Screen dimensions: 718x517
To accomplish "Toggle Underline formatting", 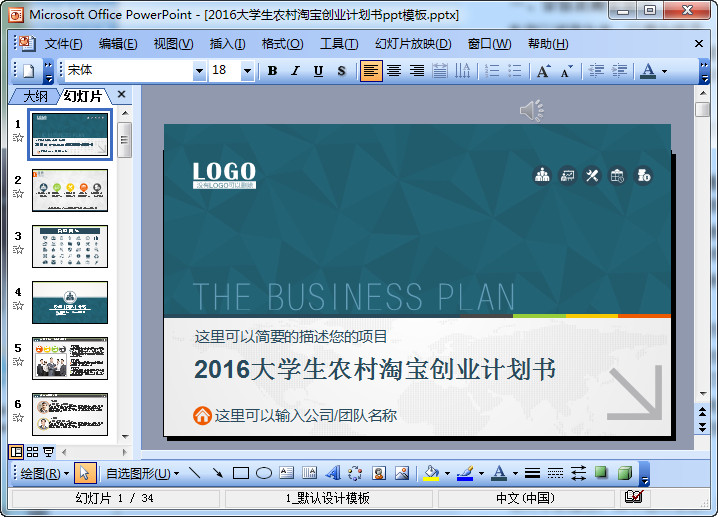I will point(318,71).
